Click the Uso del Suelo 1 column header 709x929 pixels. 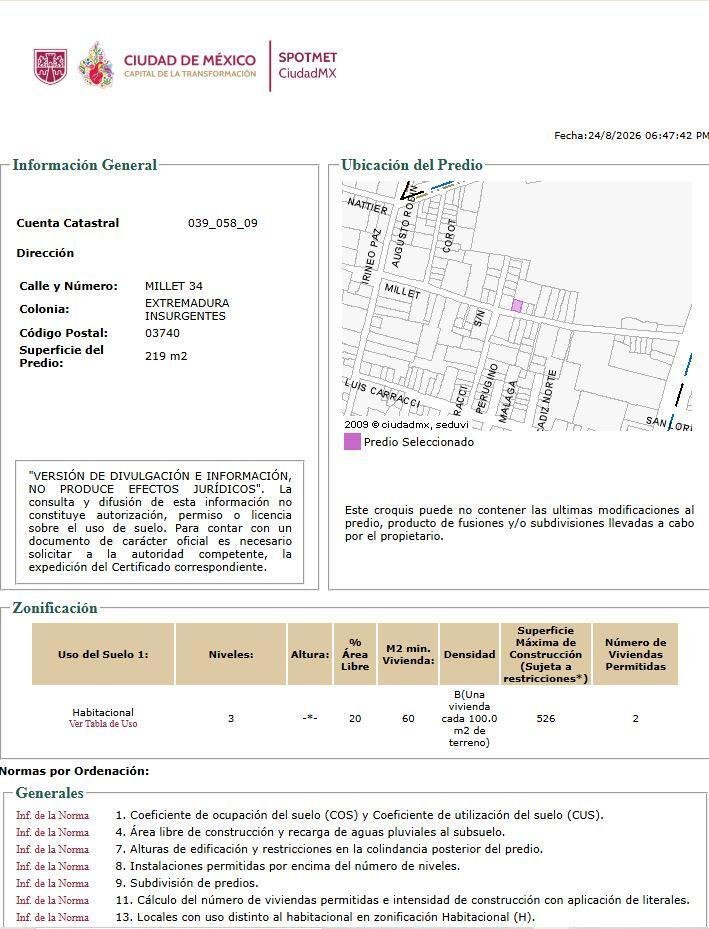click(103, 654)
